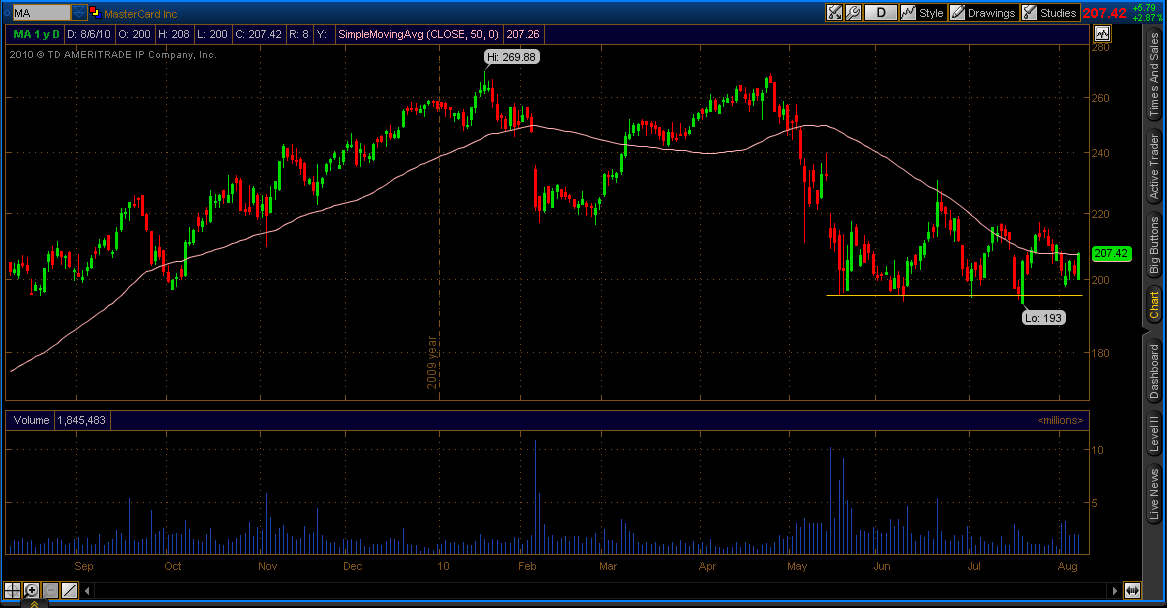Click the Lo: 193 price bubble

point(1043,318)
